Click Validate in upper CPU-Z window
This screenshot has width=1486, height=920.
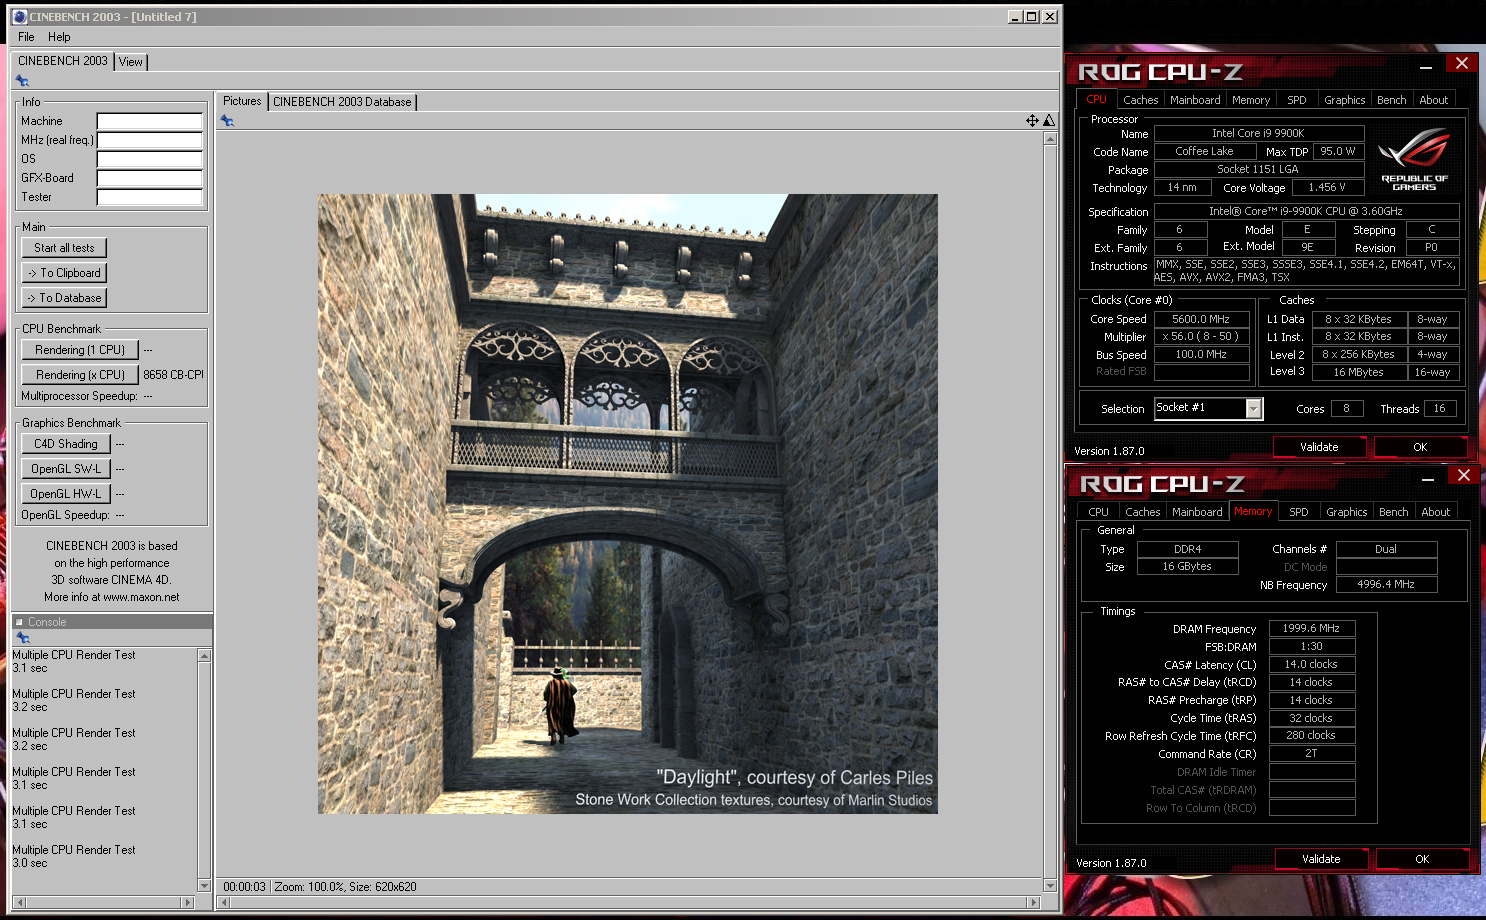click(1319, 447)
